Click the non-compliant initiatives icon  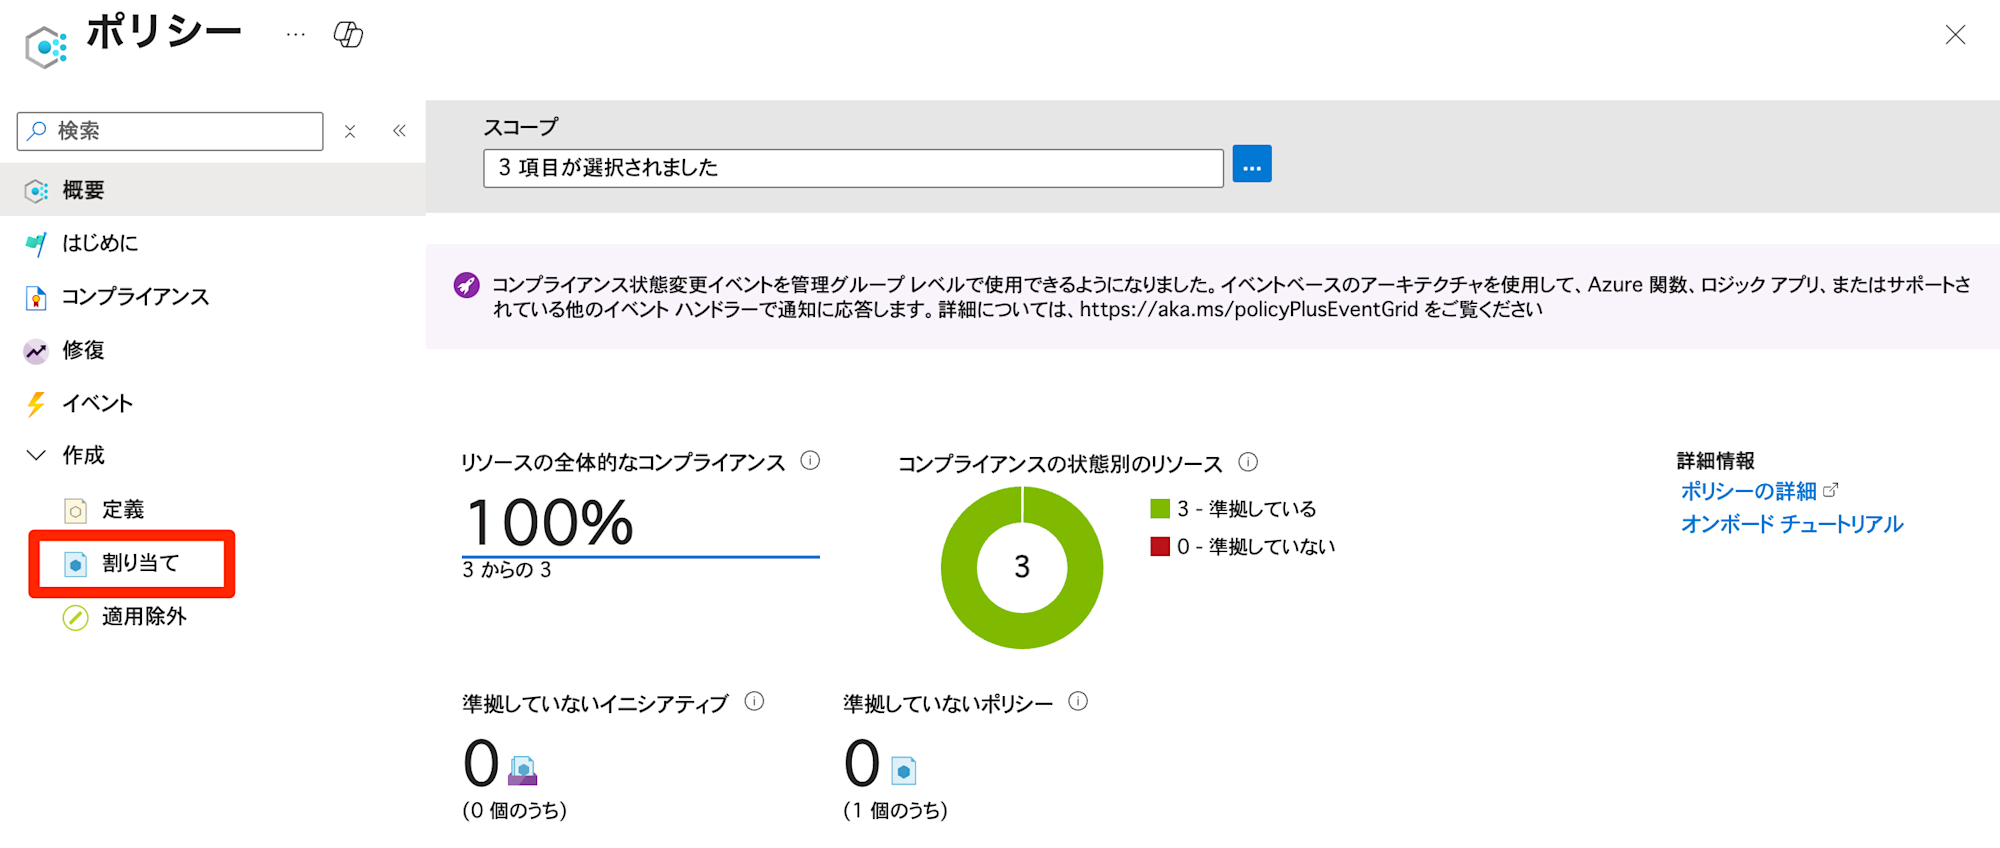pos(523,770)
